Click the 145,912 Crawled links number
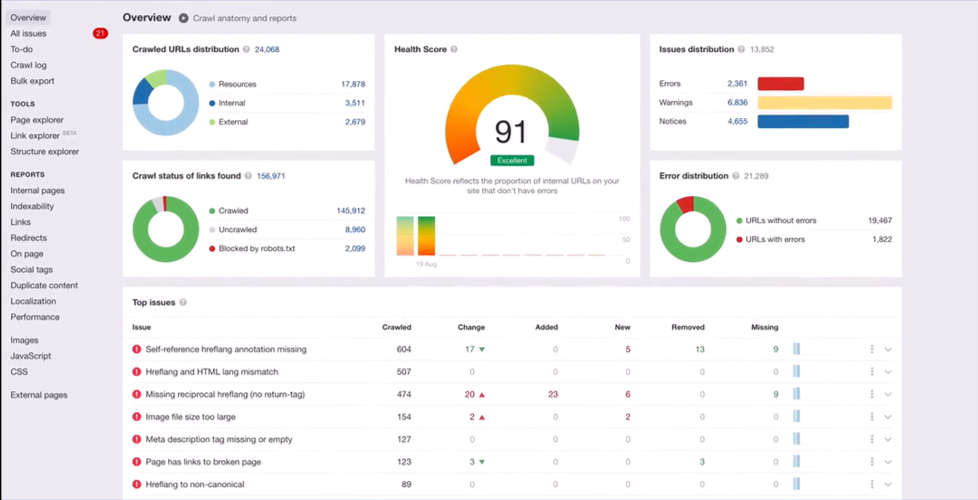978x500 pixels. click(x=350, y=211)
